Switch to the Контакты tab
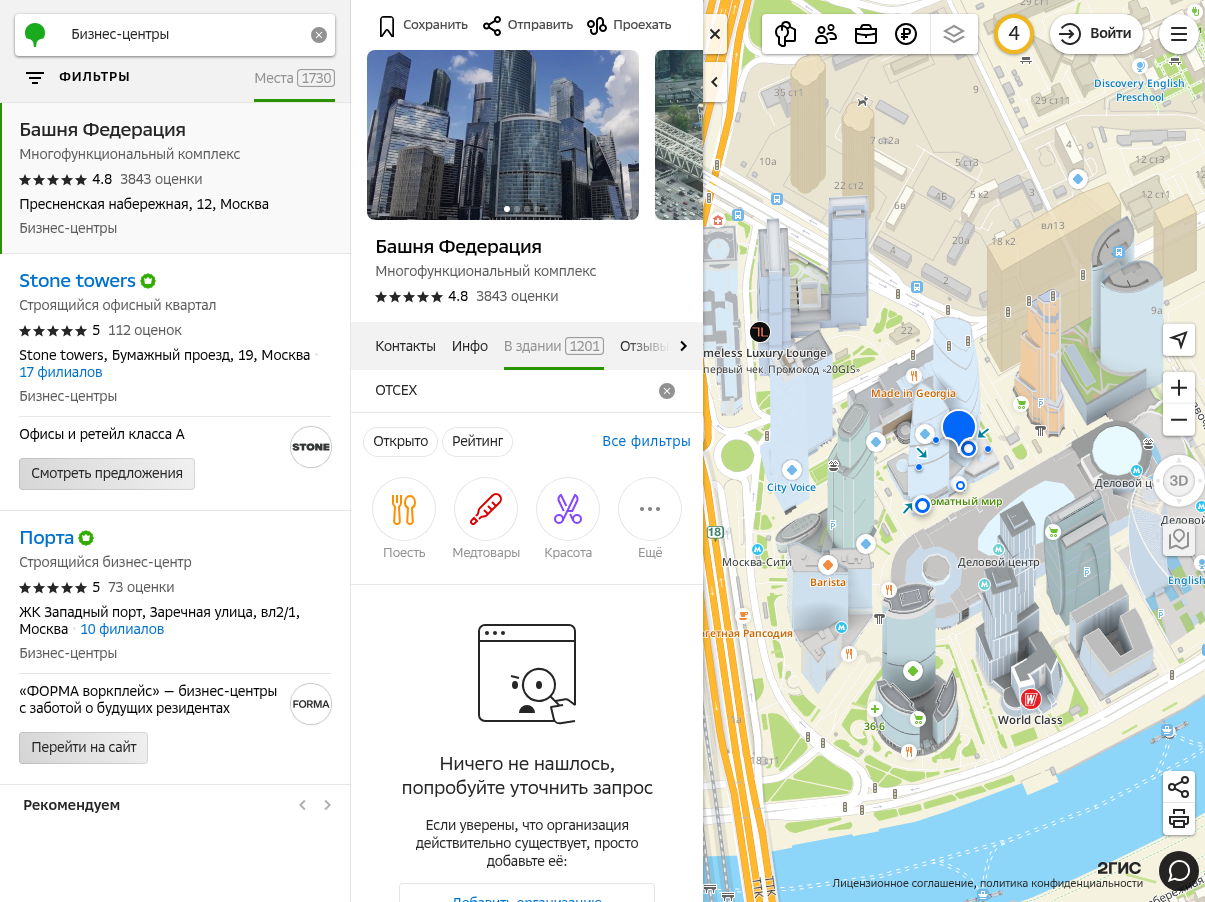The width and height of the screenshot is (1205, 902). click(x=405, y=346)
